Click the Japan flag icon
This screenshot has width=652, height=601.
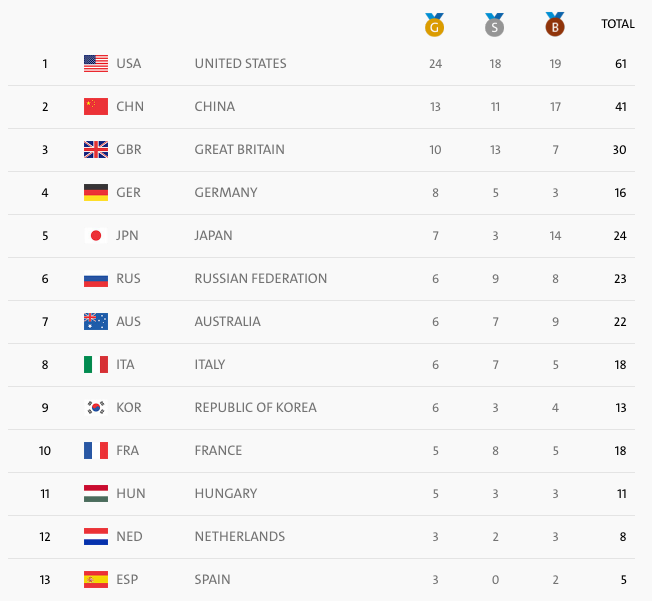click(x=96, y=236)
